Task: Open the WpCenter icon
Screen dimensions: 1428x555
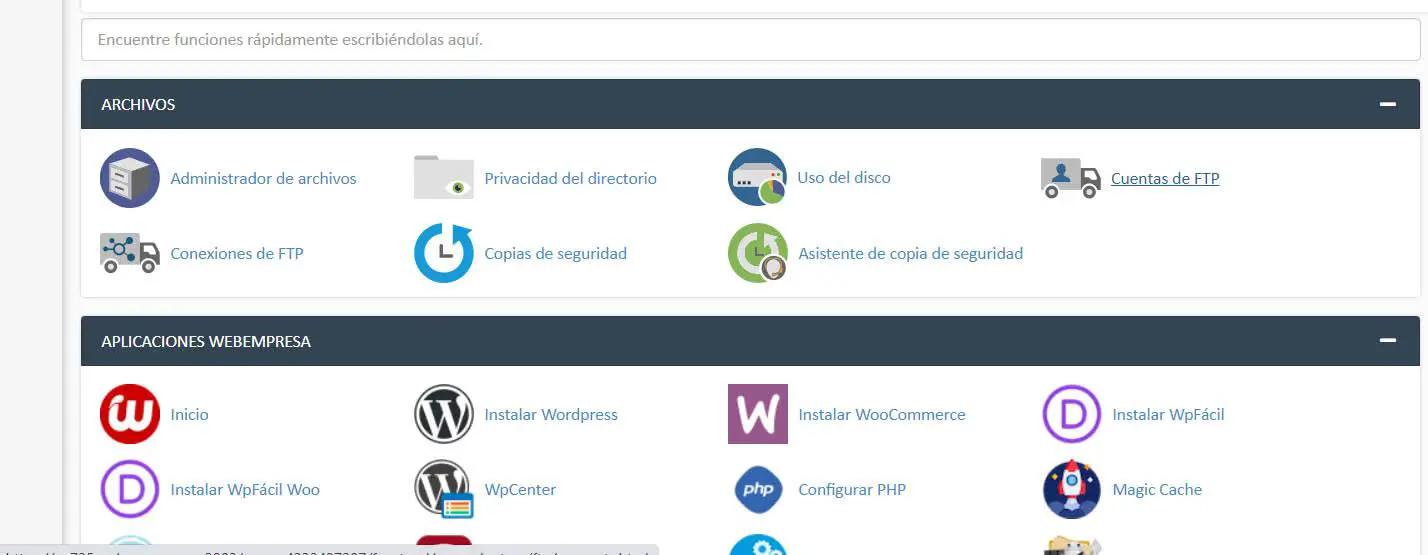Action: tap(444, 489)
